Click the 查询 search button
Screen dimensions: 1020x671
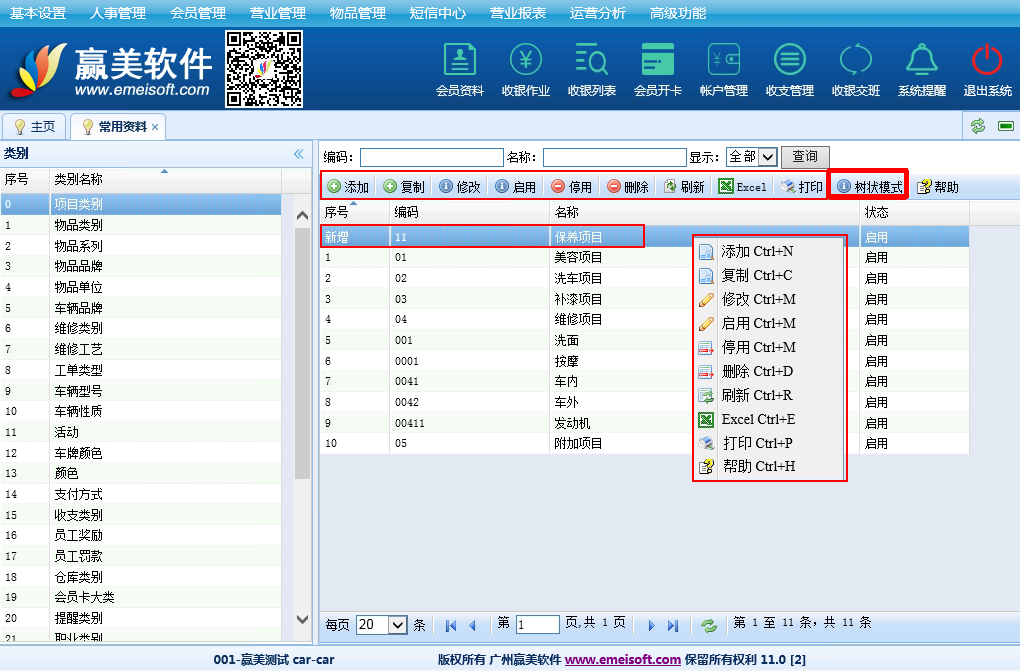pyautogui.click(x=804, y=157)
